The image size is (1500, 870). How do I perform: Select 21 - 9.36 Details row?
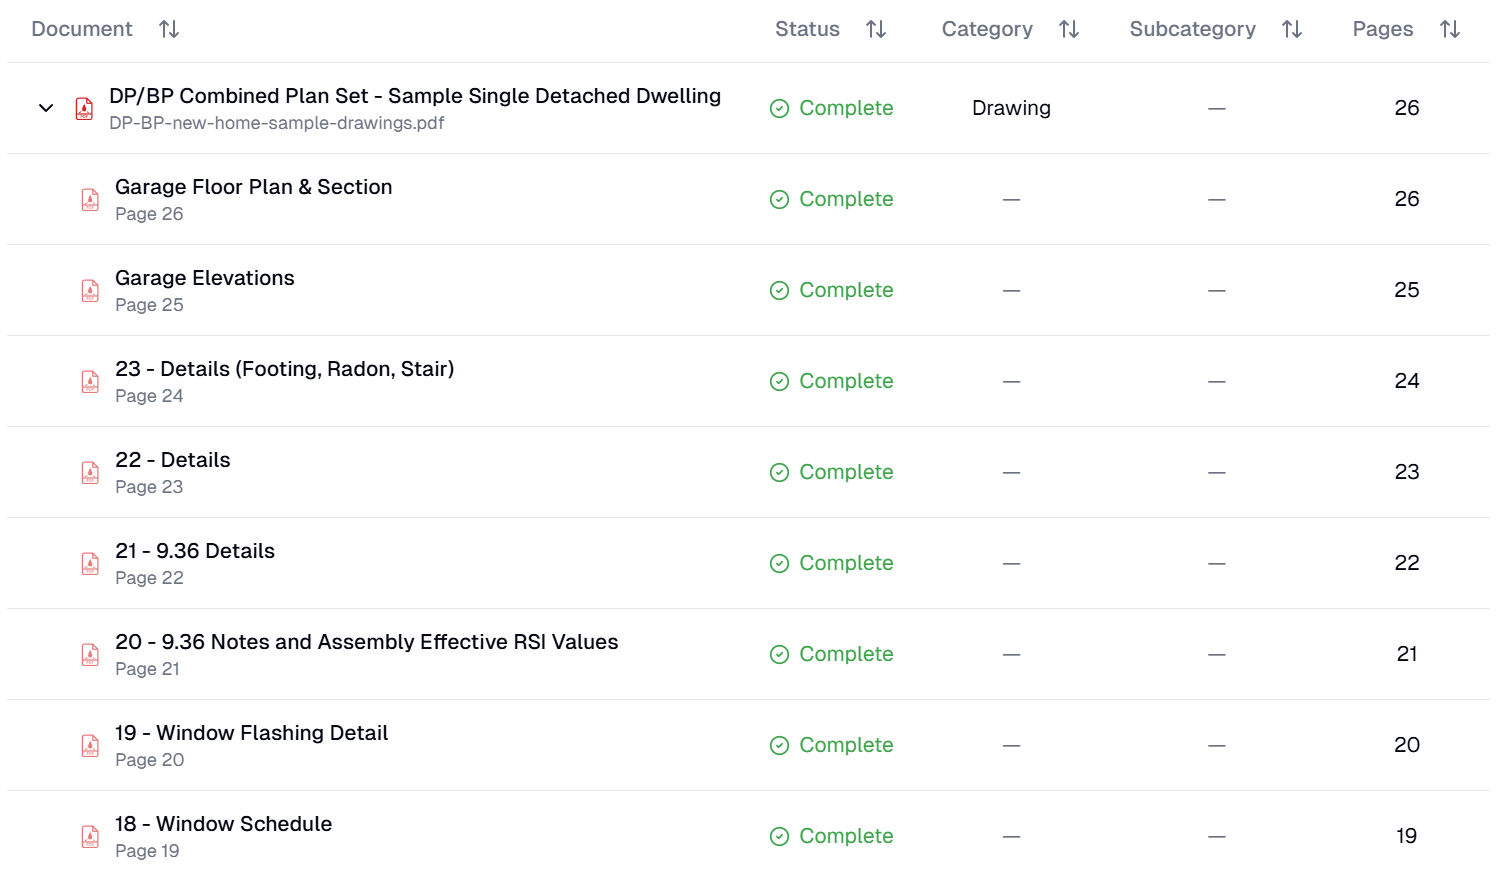195,551
